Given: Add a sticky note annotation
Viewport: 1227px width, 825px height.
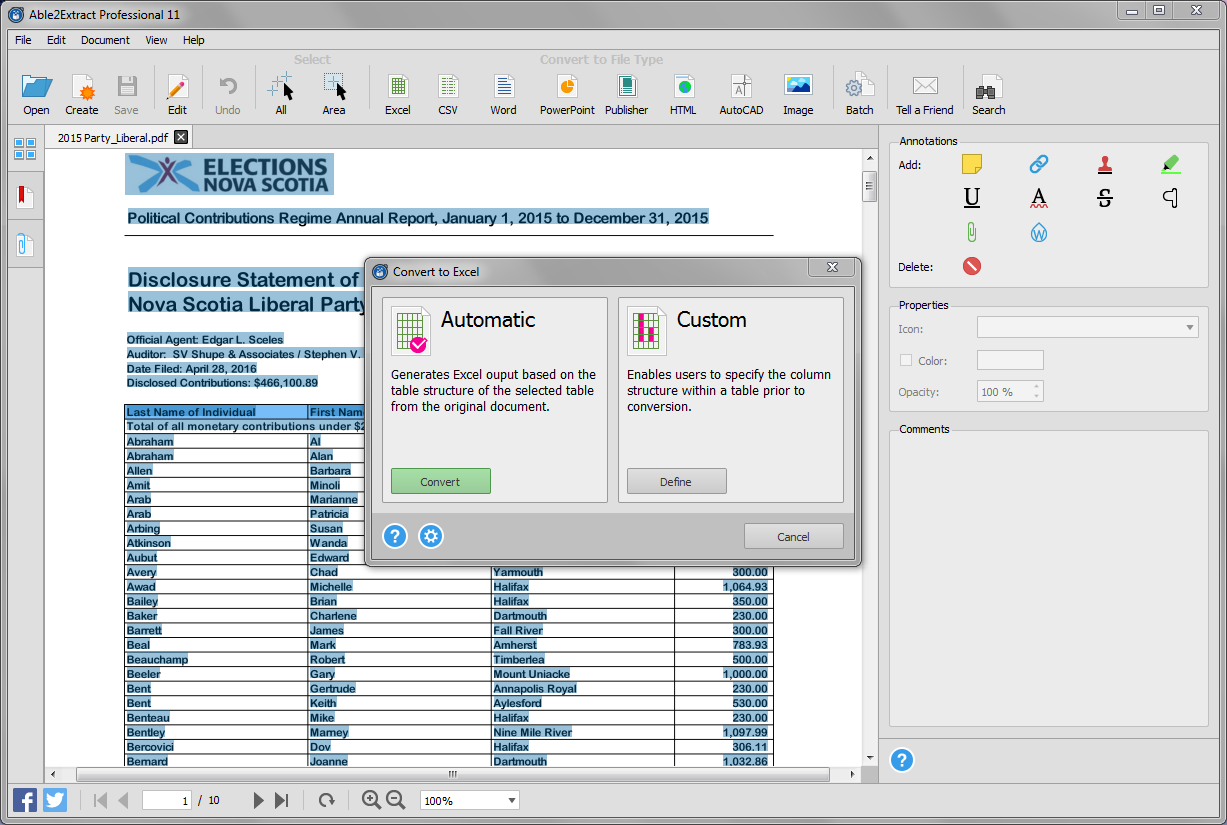Looking at the screenshot, I should pyautogui.click(x=972, y=164).
